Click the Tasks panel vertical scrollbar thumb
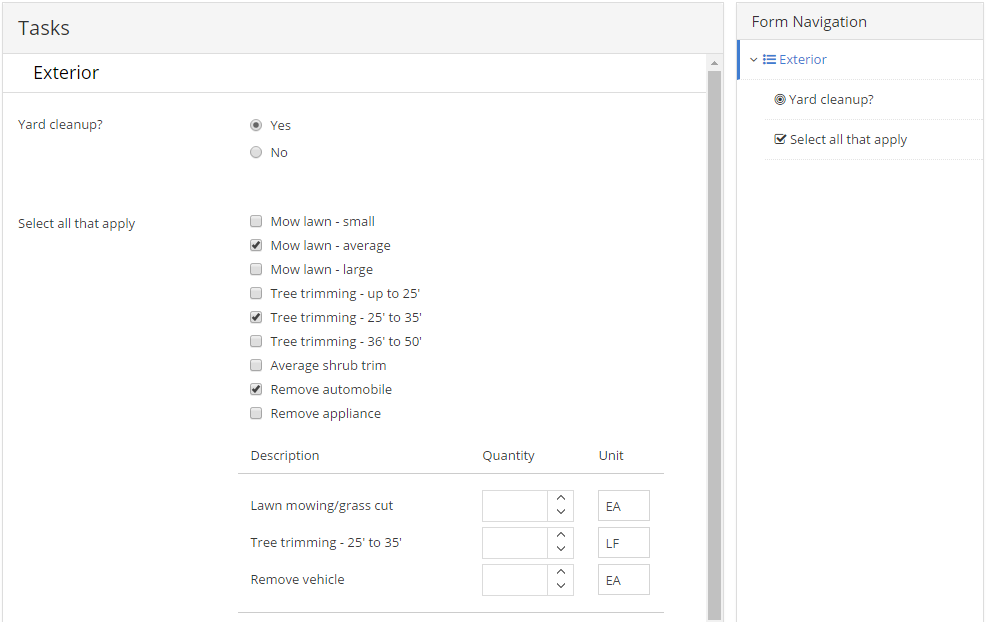Screen dimensions: 986x622 (714, 345)
